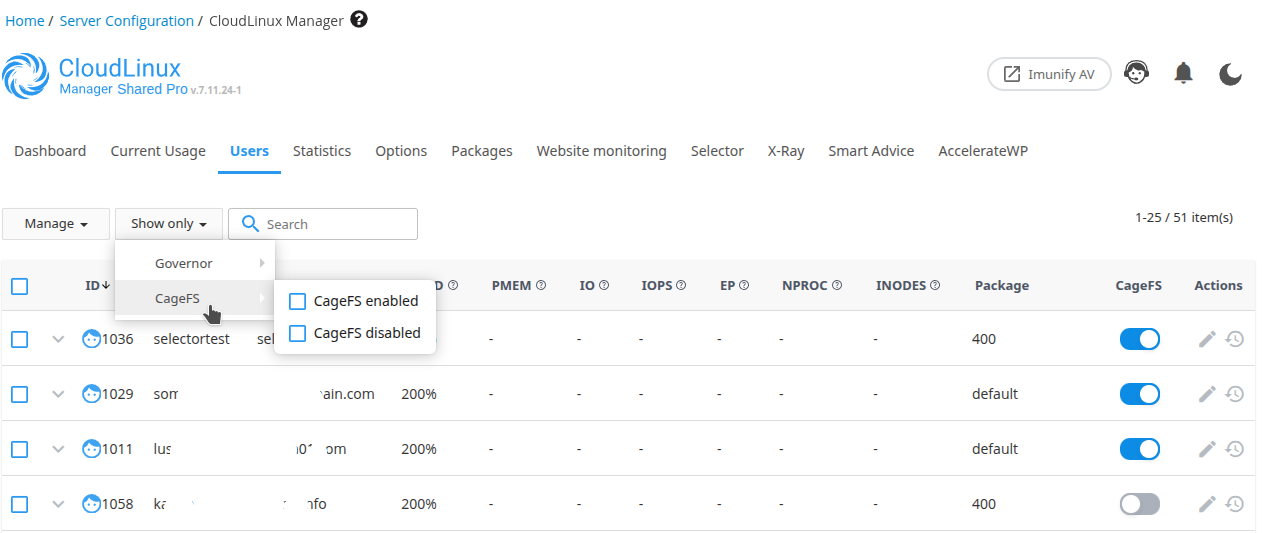1263x533 pixels.
Task: Edit limits for user 1058
Action: [1207, 504]
